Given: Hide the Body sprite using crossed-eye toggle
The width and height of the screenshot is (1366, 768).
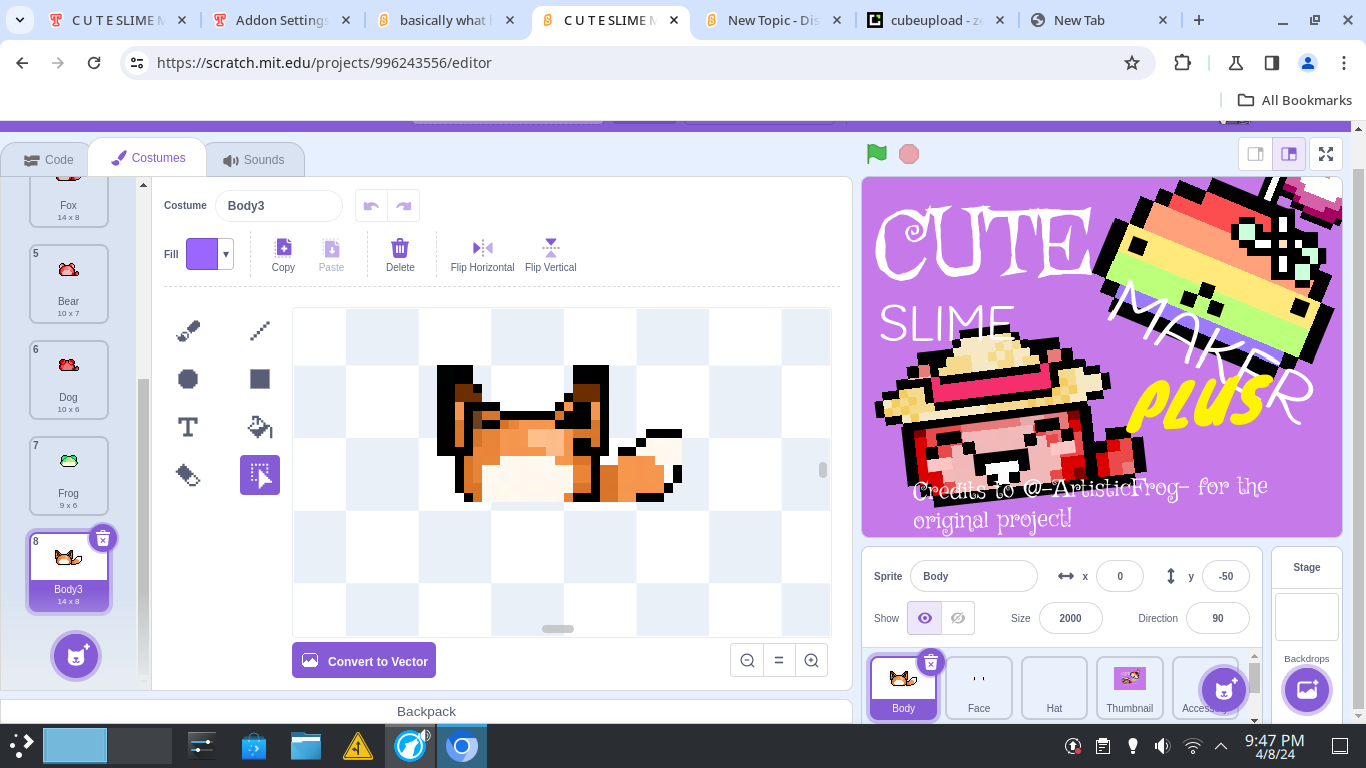Looking at the screenshot, I should click(x=957, y=617).
